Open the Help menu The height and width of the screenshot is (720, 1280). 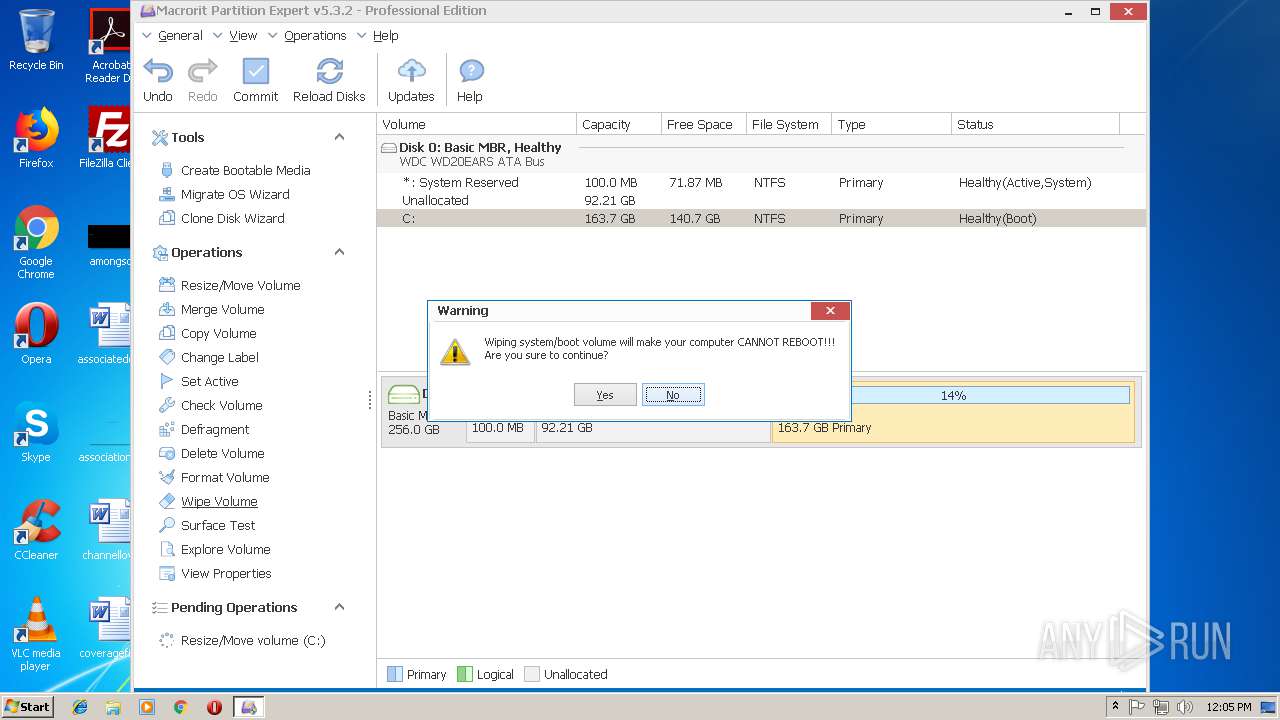click(x=385, y=35)
